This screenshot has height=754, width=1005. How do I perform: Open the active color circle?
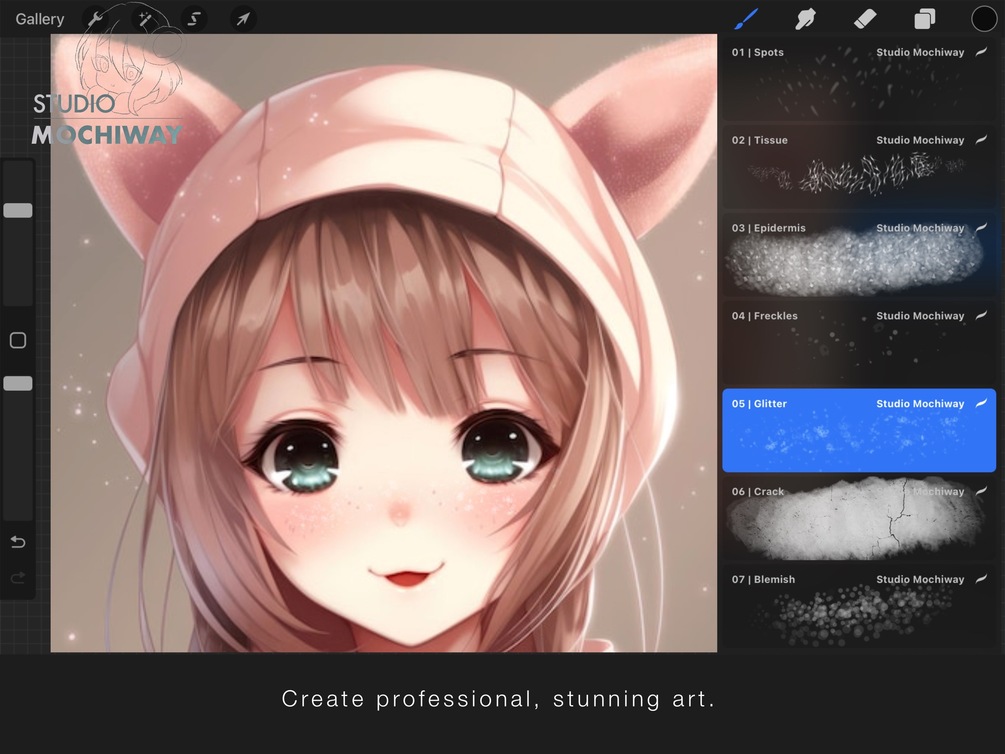point(984,19)
